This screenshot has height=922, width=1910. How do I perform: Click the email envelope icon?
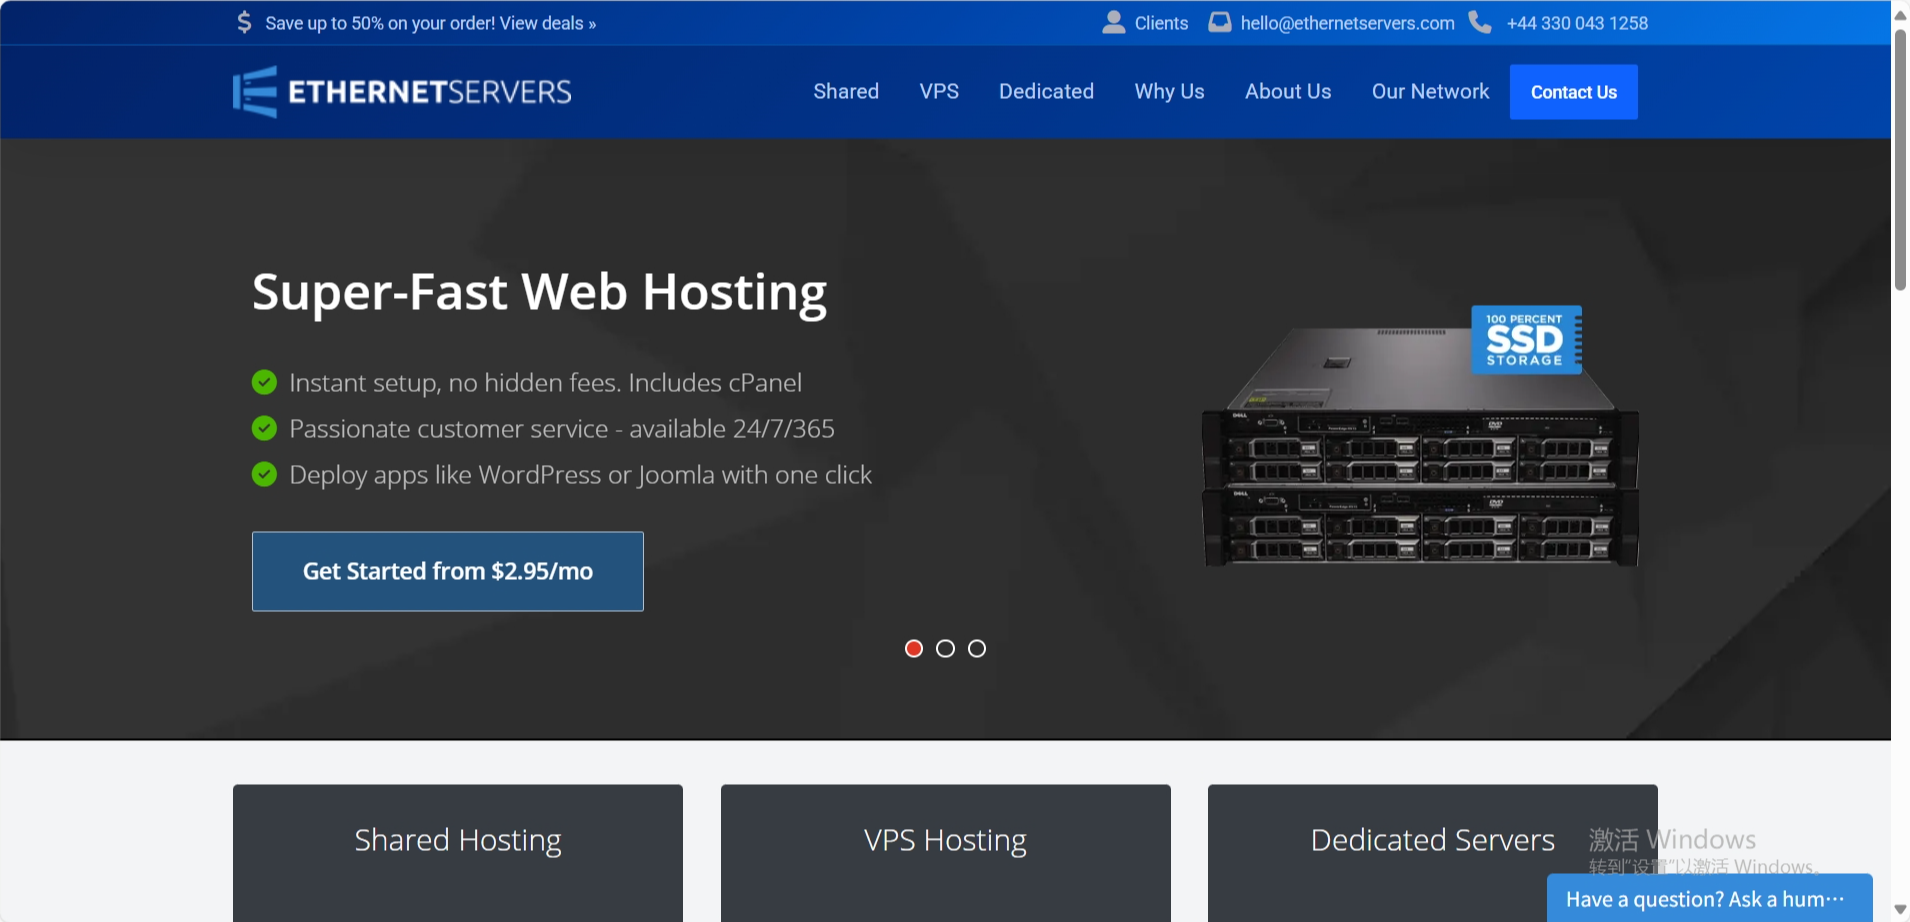pyautogui.click(x=1219, y=22)
